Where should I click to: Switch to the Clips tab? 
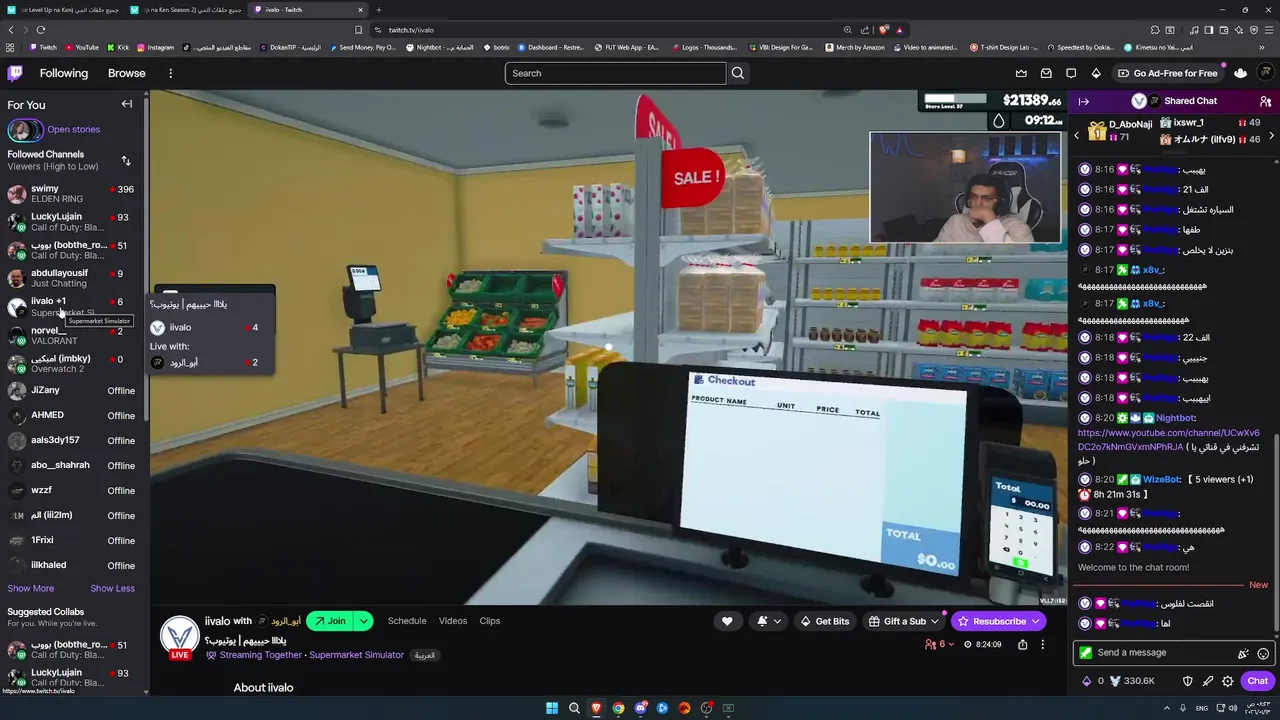click(x=490, y=621)
